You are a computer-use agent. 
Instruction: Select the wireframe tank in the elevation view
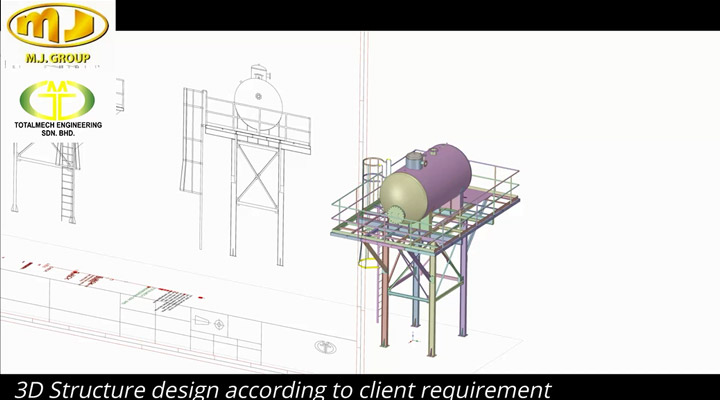click(257, 98)
